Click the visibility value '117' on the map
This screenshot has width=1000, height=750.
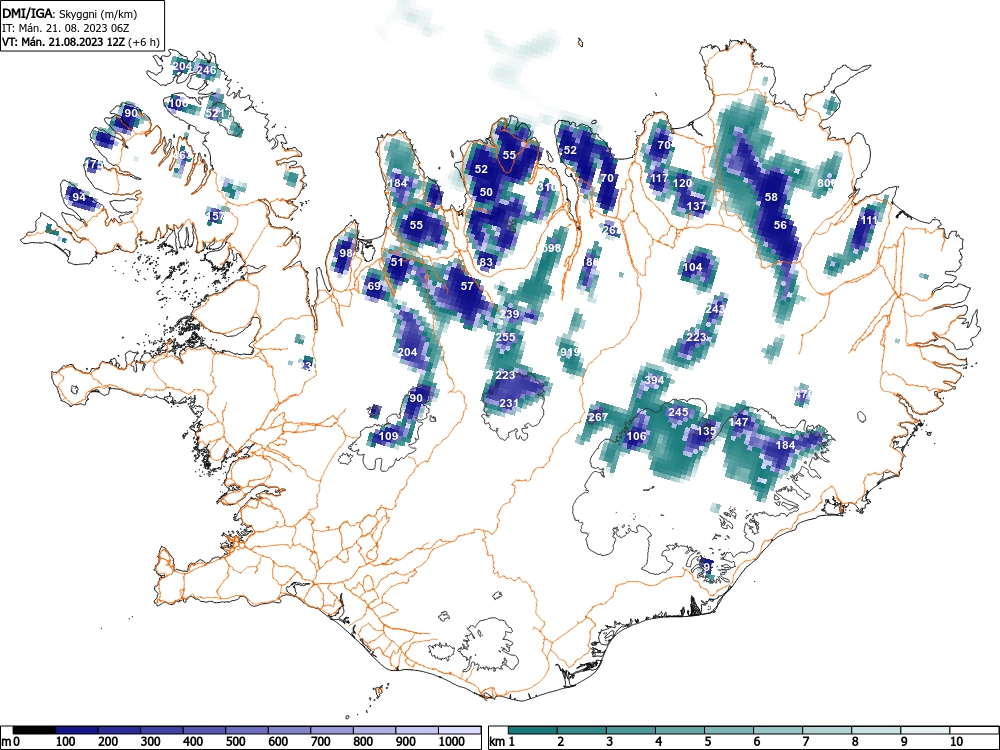coord(659,178)
